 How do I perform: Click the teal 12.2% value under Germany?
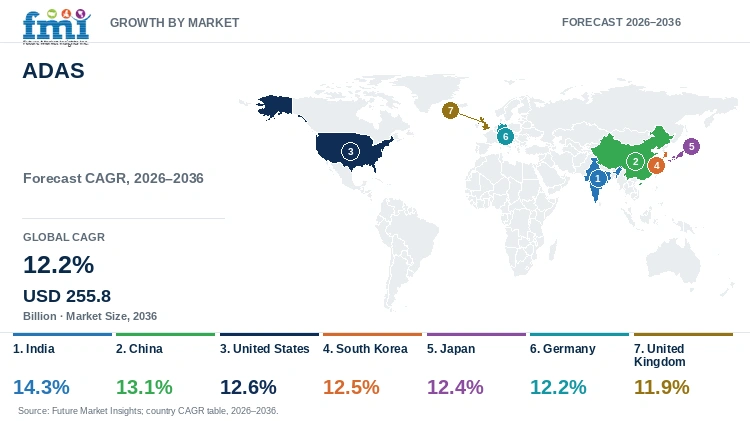pos(558,387)
